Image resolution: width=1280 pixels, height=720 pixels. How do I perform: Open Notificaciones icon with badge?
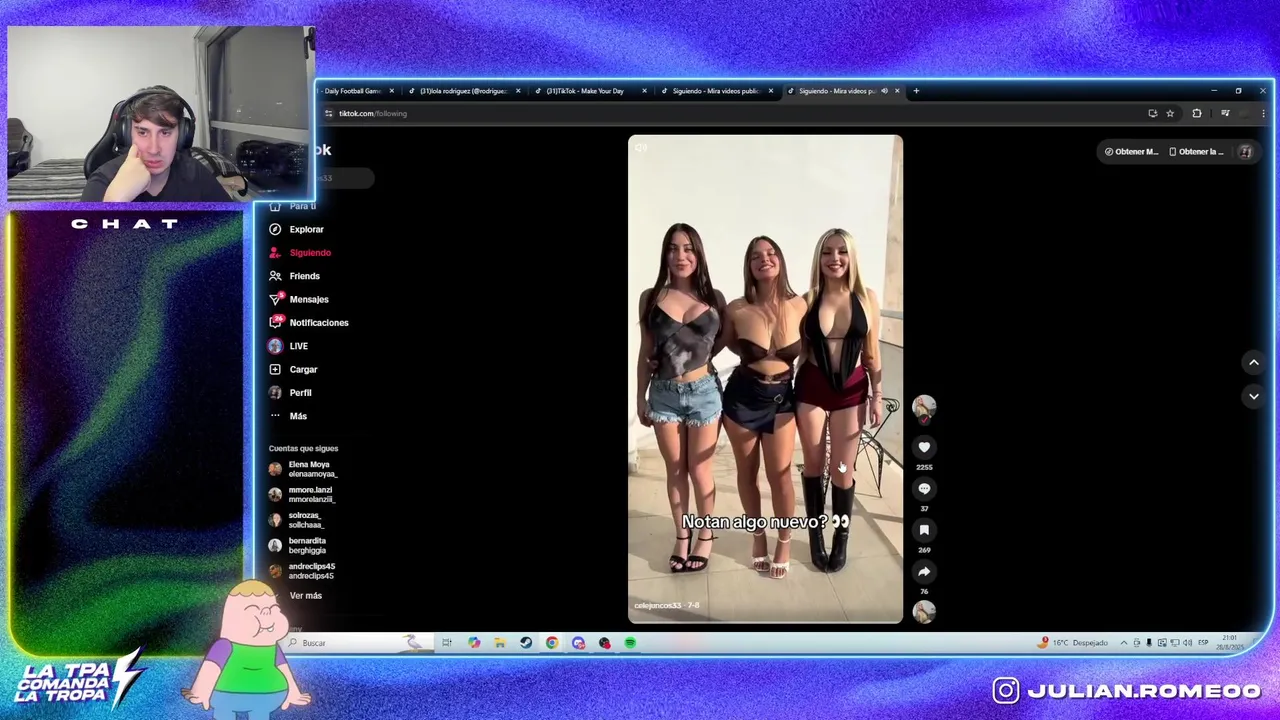[276, 322]
